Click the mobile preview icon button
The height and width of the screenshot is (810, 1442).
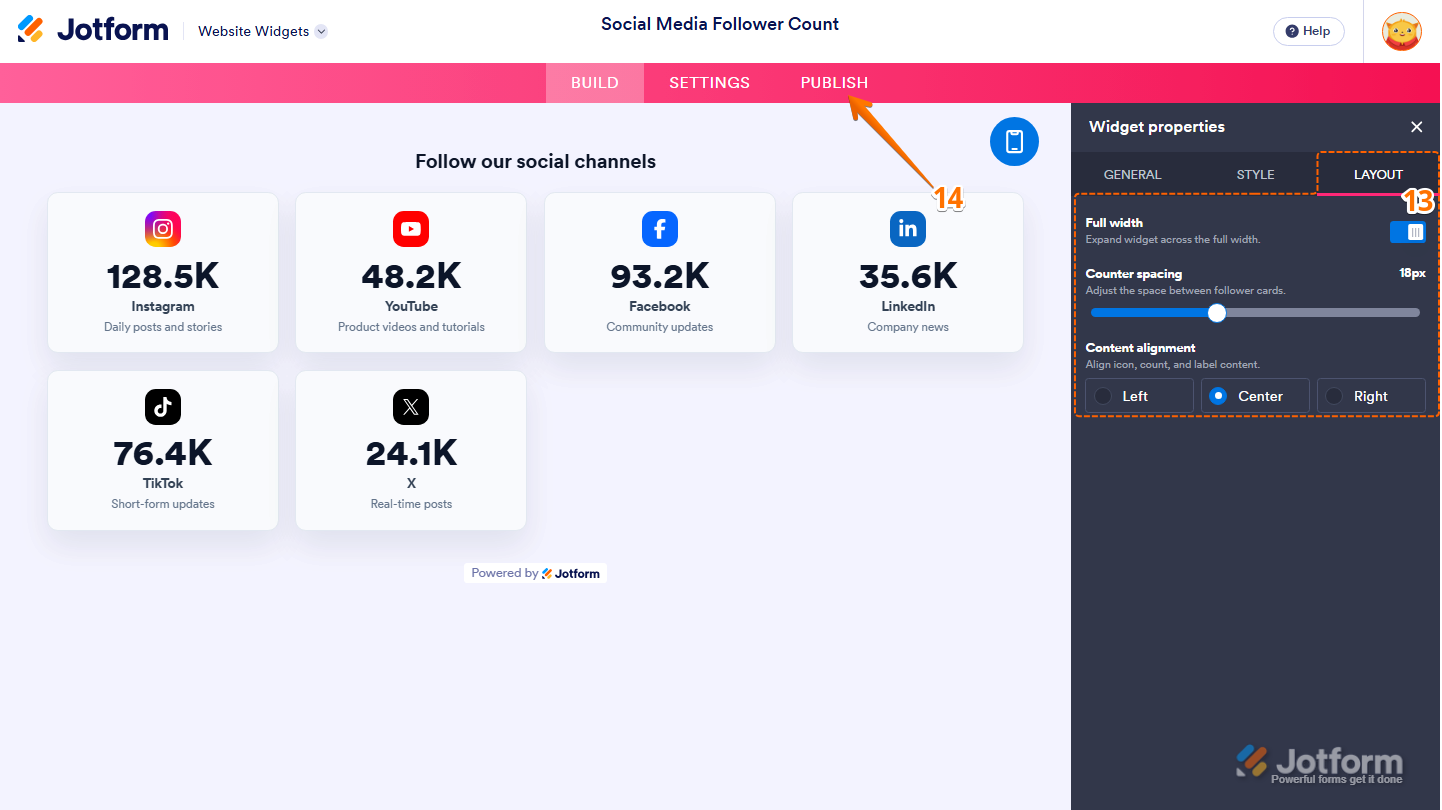tap(1014, 141)
